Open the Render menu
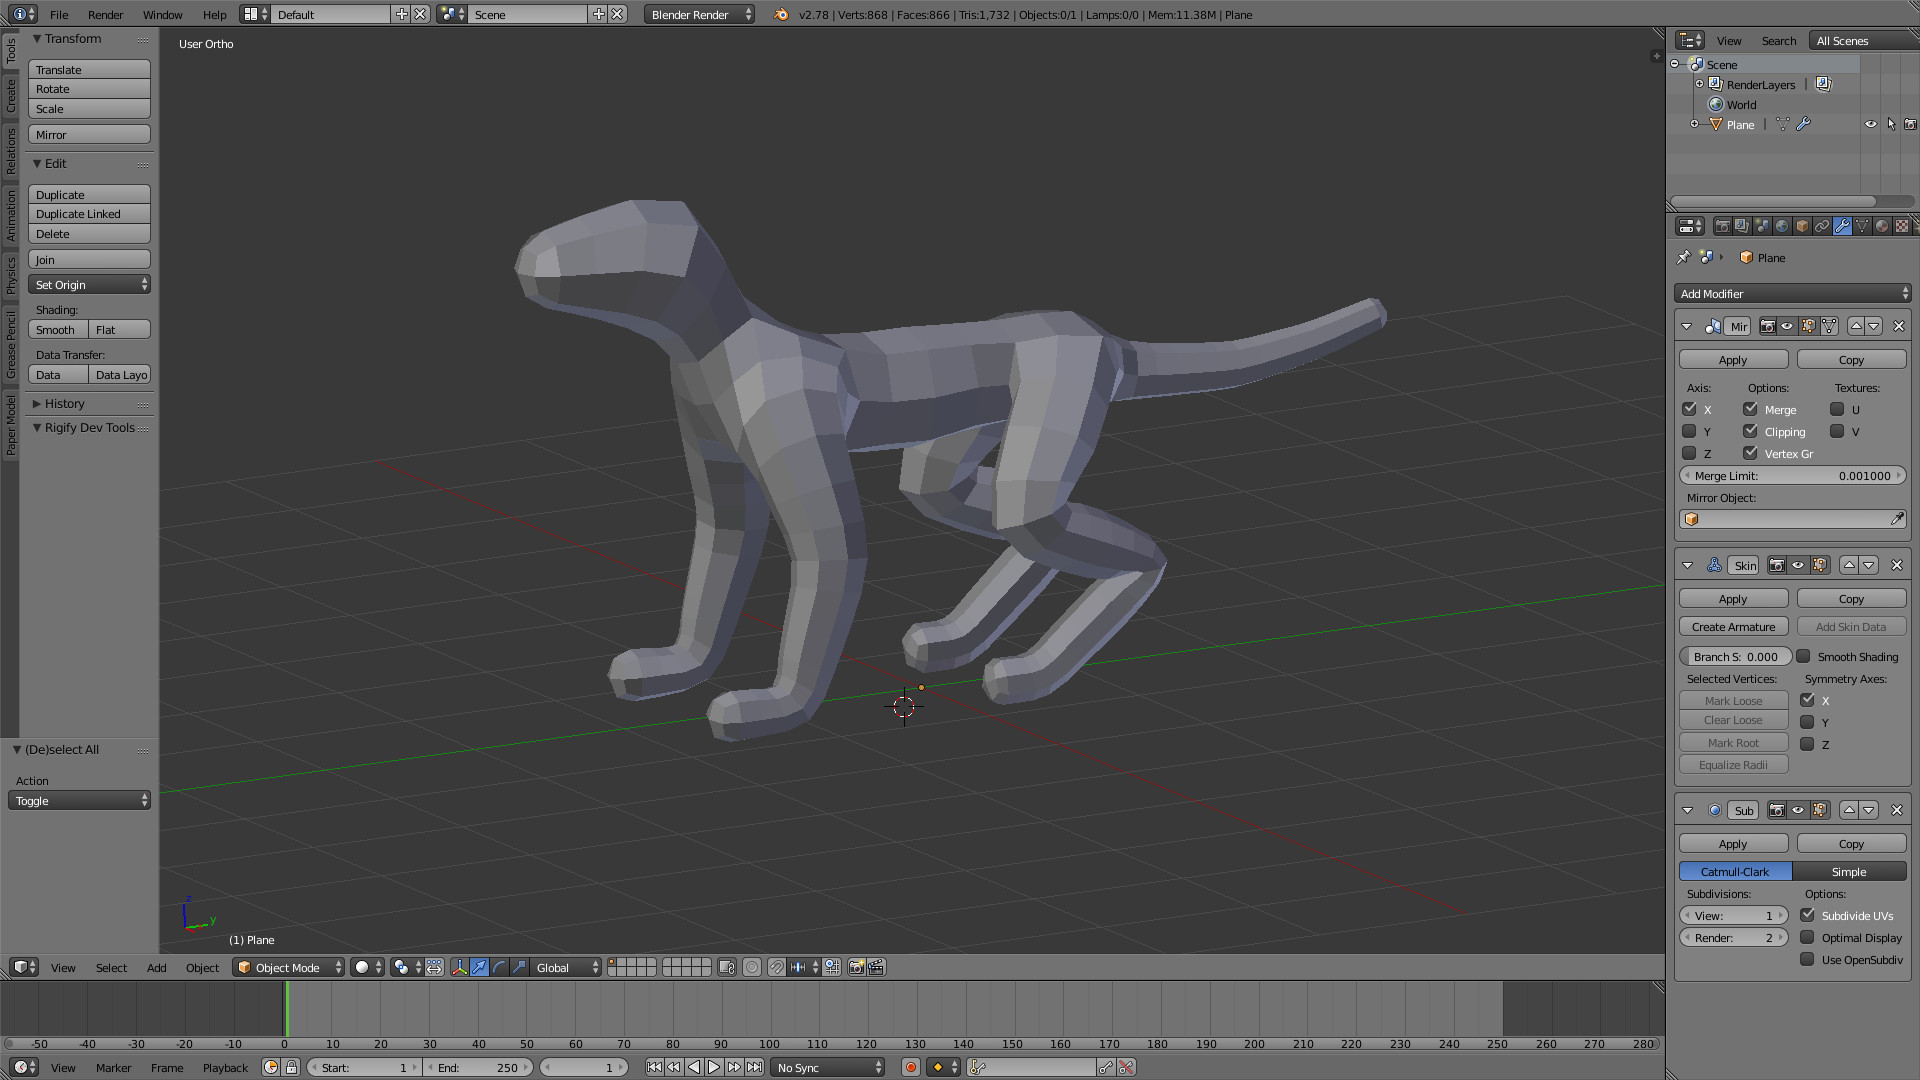 (105, 15)
